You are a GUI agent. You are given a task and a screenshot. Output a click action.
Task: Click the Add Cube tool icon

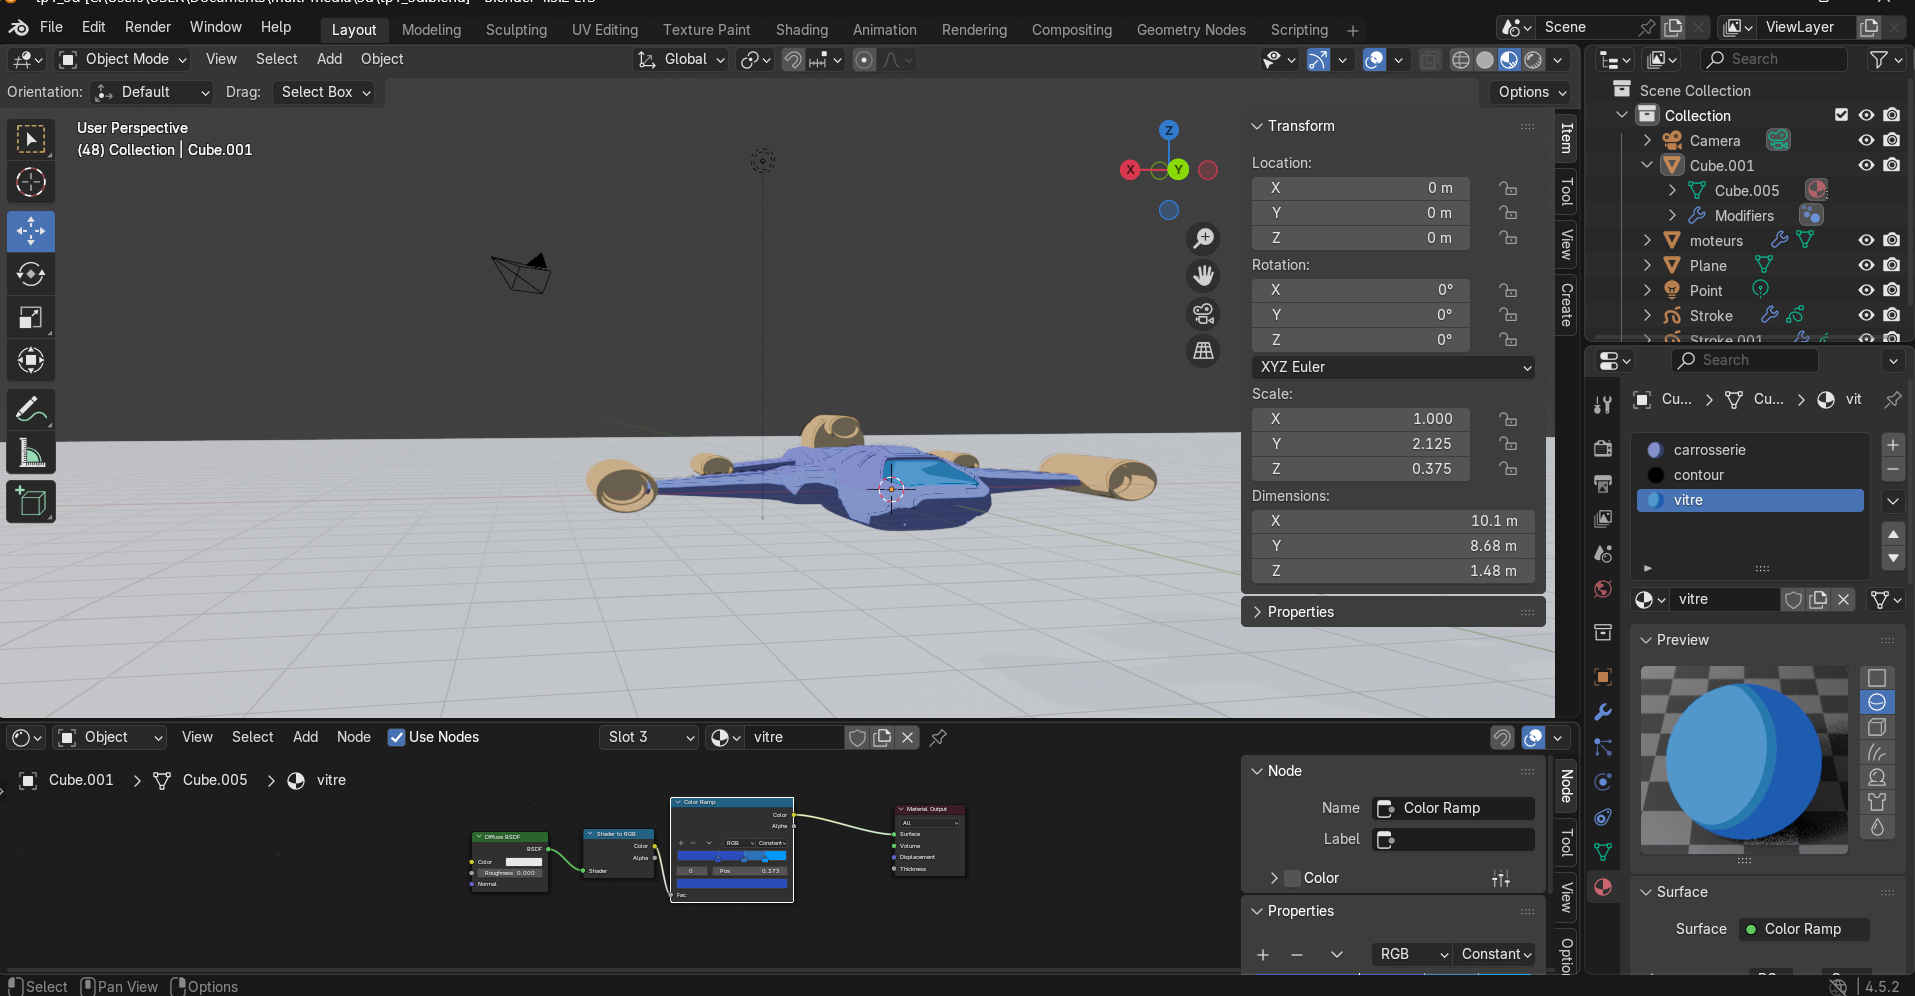31,502
